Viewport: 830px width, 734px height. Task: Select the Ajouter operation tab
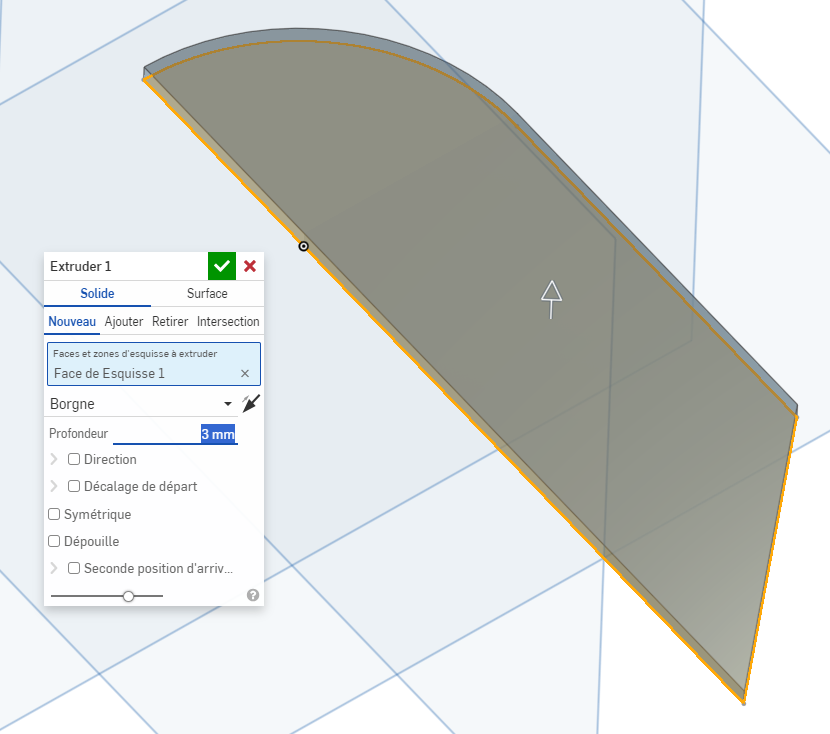(x=124, y=322)
